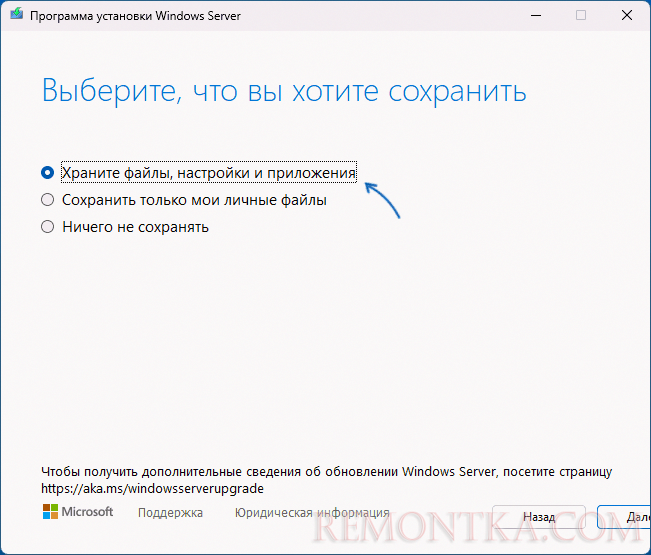The height and width of the screenshot is (555, 651).
Task: Open the Поддержка link
Action: [170, 513]
